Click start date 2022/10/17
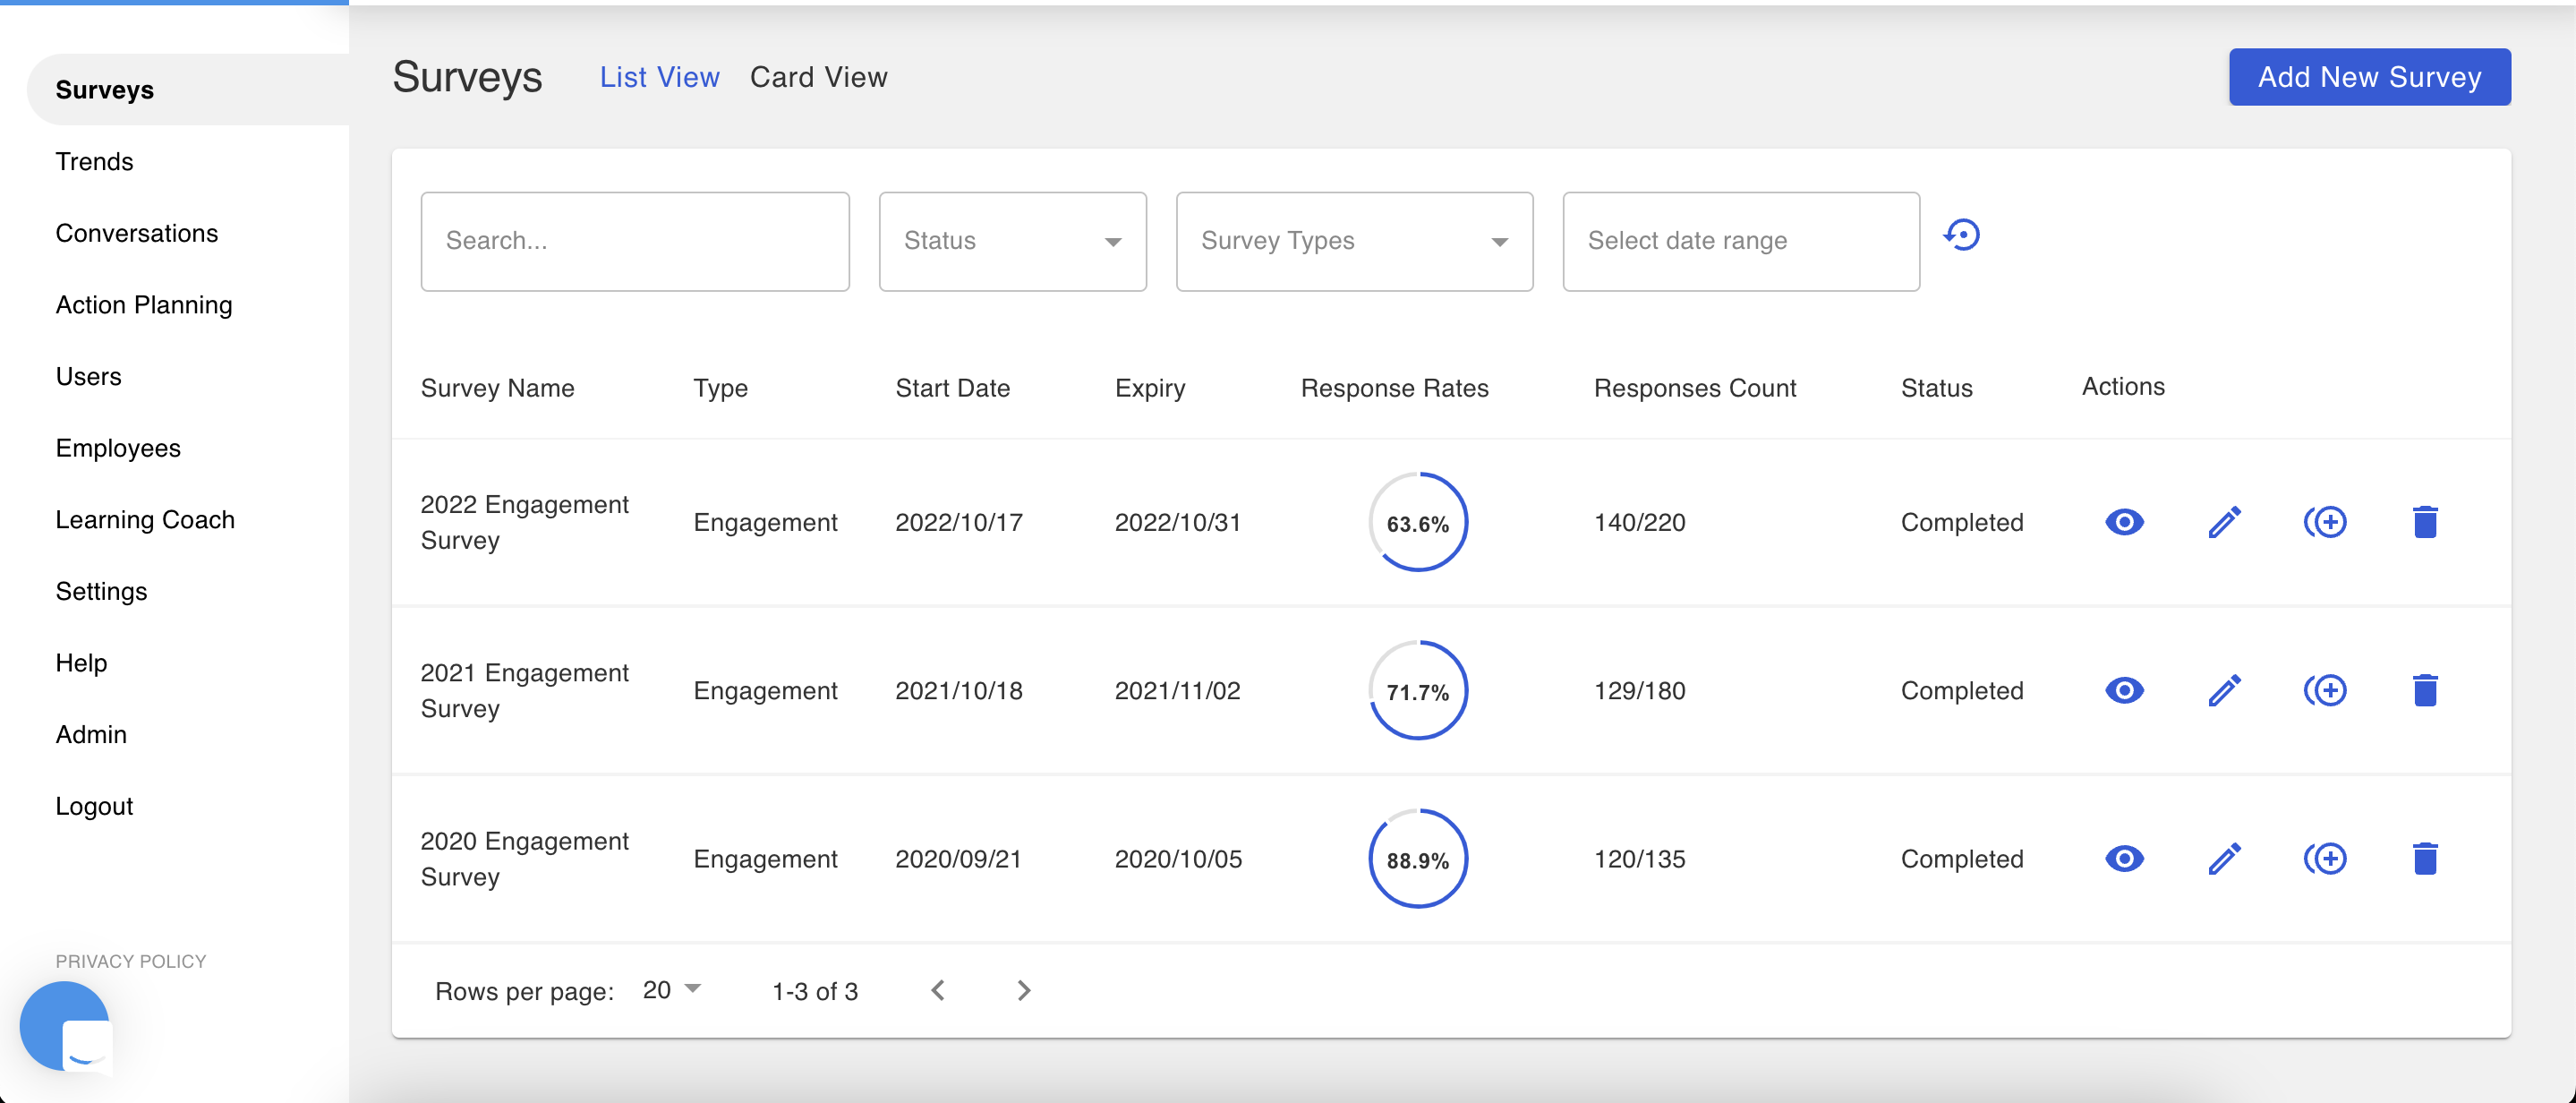The height and width of the screenshot is (1103, 2576). 958,522
